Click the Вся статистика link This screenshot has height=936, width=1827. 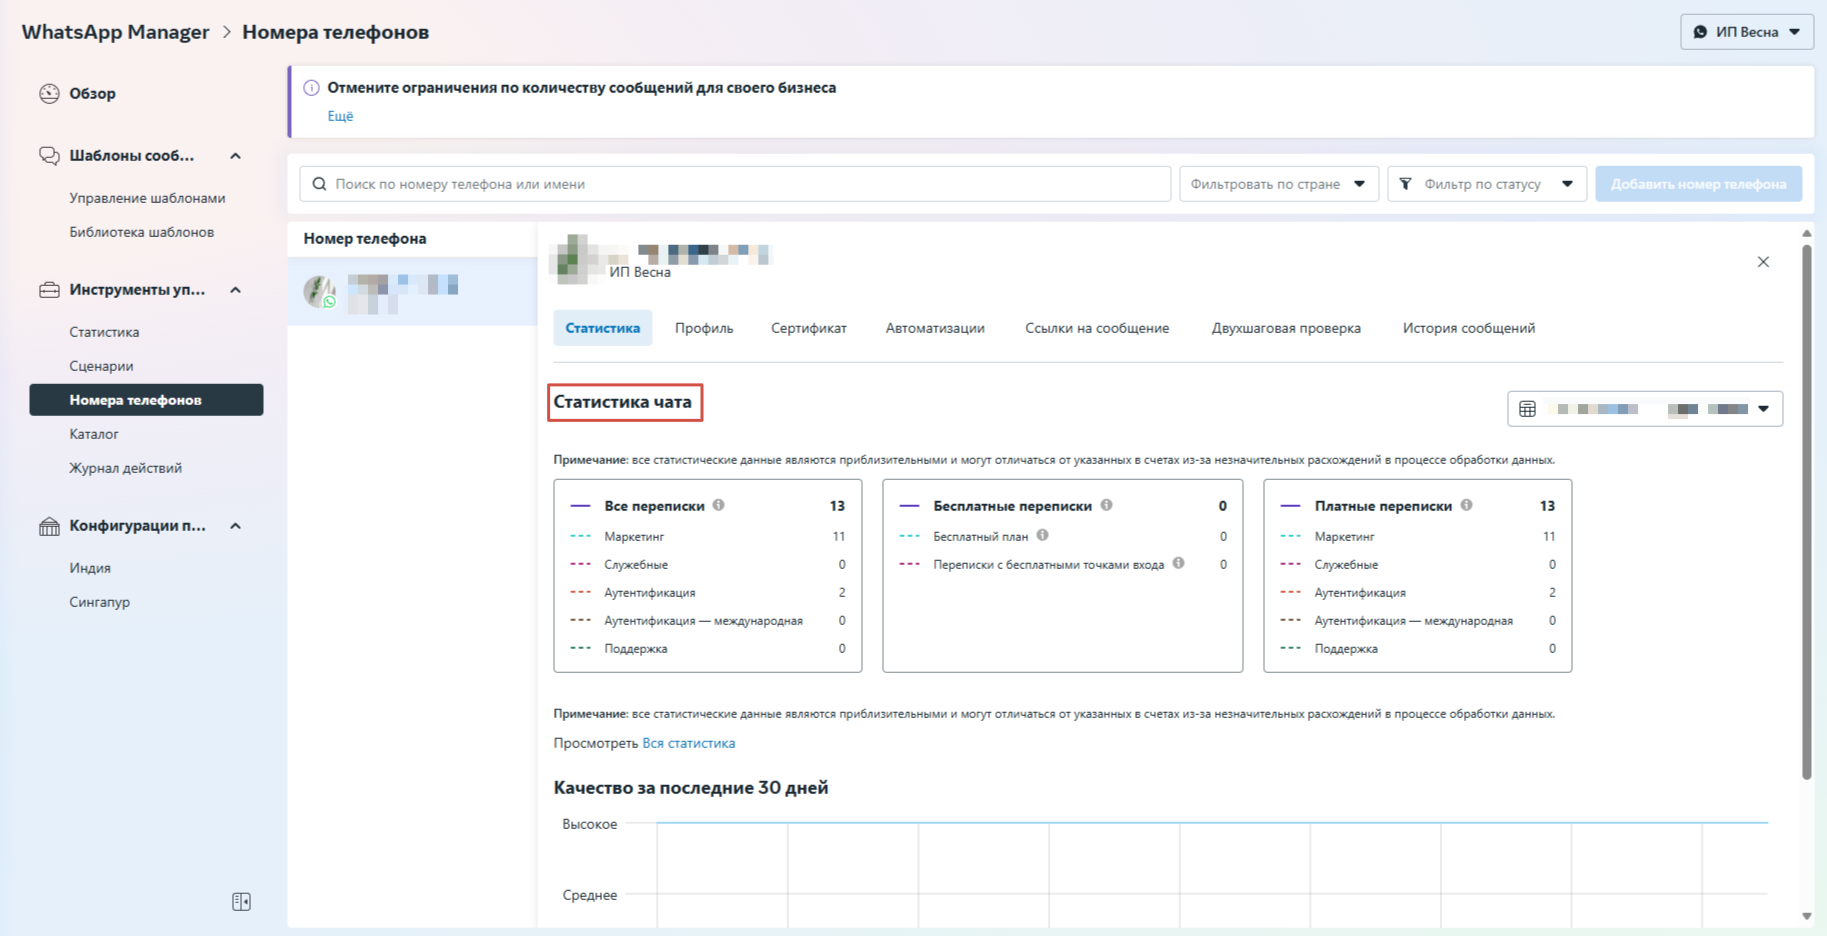[x=688, y=743]
